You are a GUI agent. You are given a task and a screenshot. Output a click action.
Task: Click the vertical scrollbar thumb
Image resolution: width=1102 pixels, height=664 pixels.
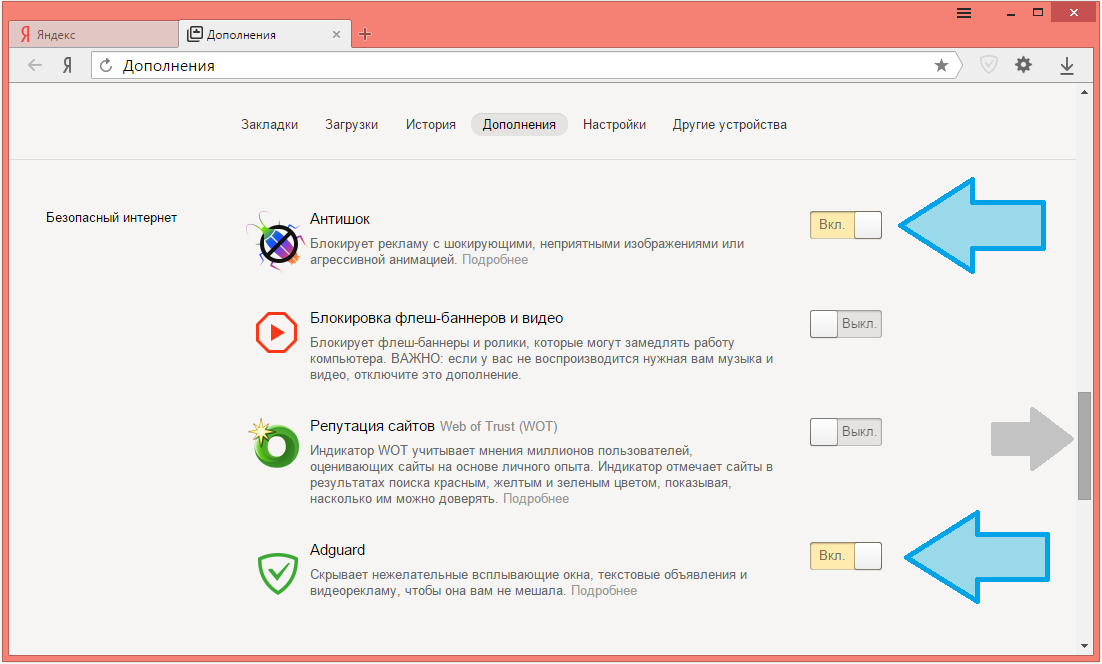(1084, 445)
